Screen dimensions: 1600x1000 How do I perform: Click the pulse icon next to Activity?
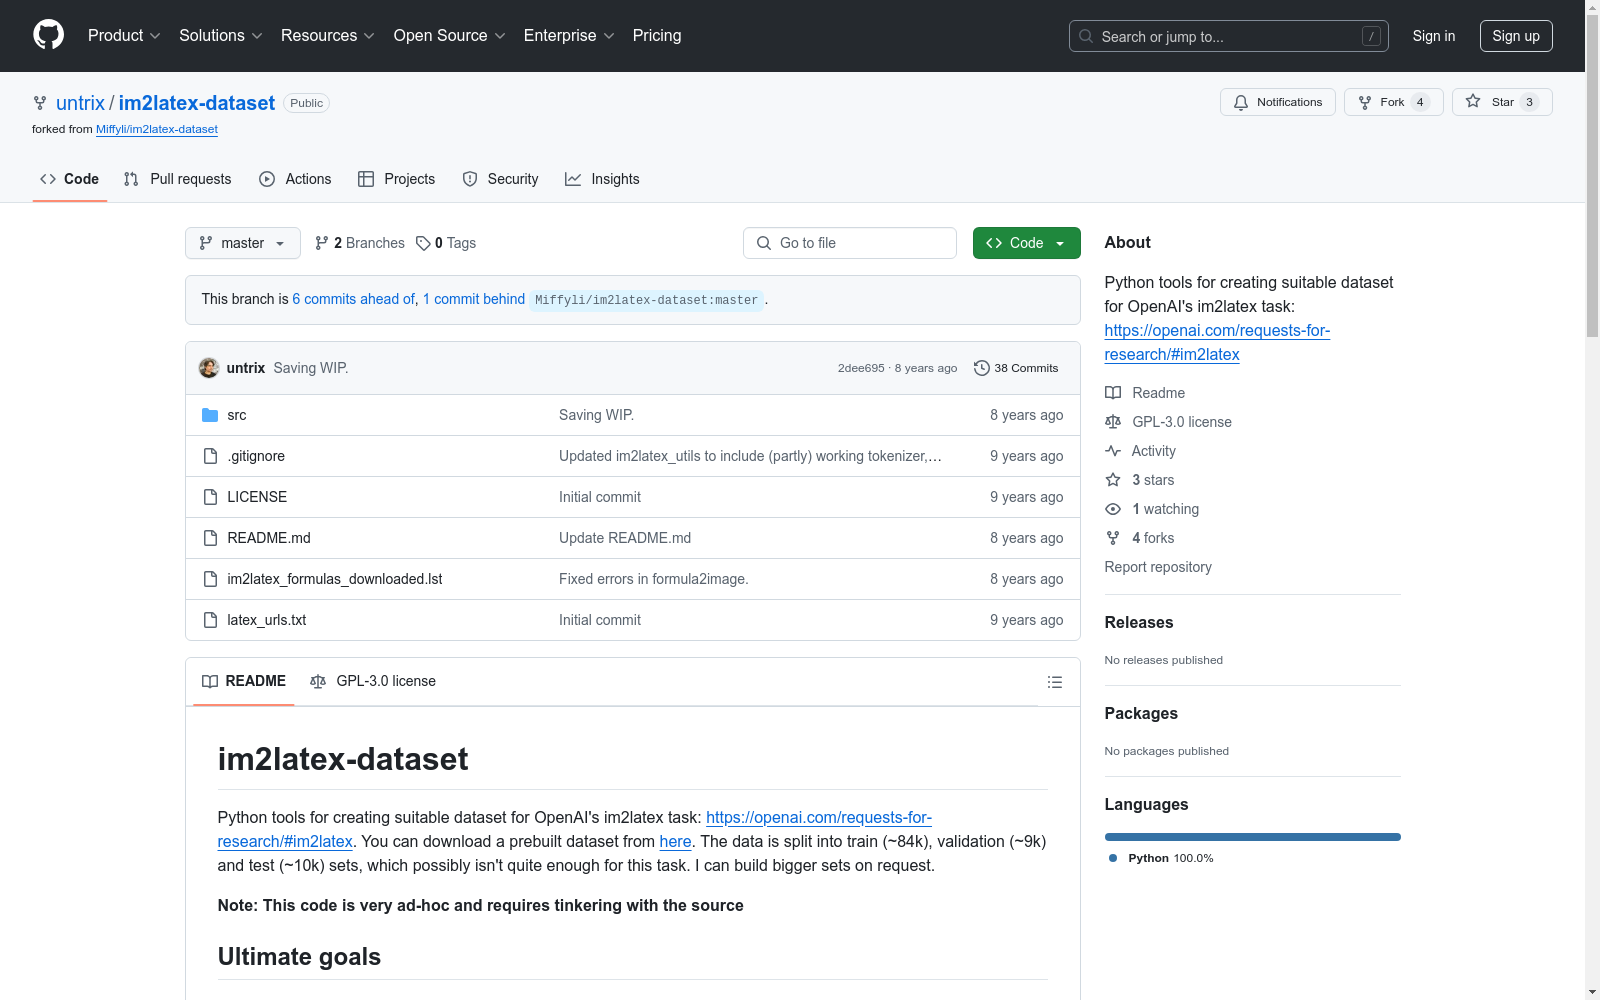(x=1113, y=451)
